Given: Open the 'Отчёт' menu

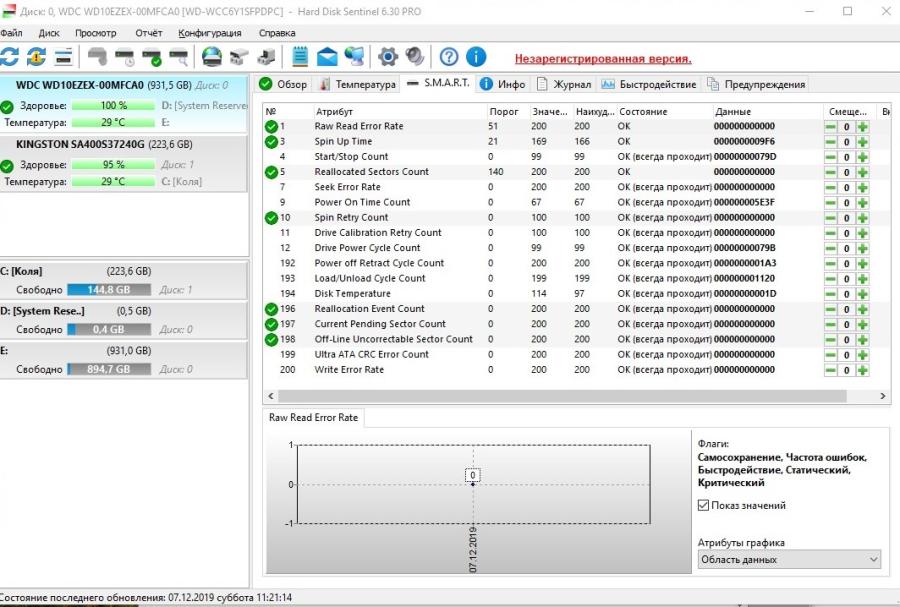Looking at the screenshot, I should pyautogui.click(x=148, y=33).
